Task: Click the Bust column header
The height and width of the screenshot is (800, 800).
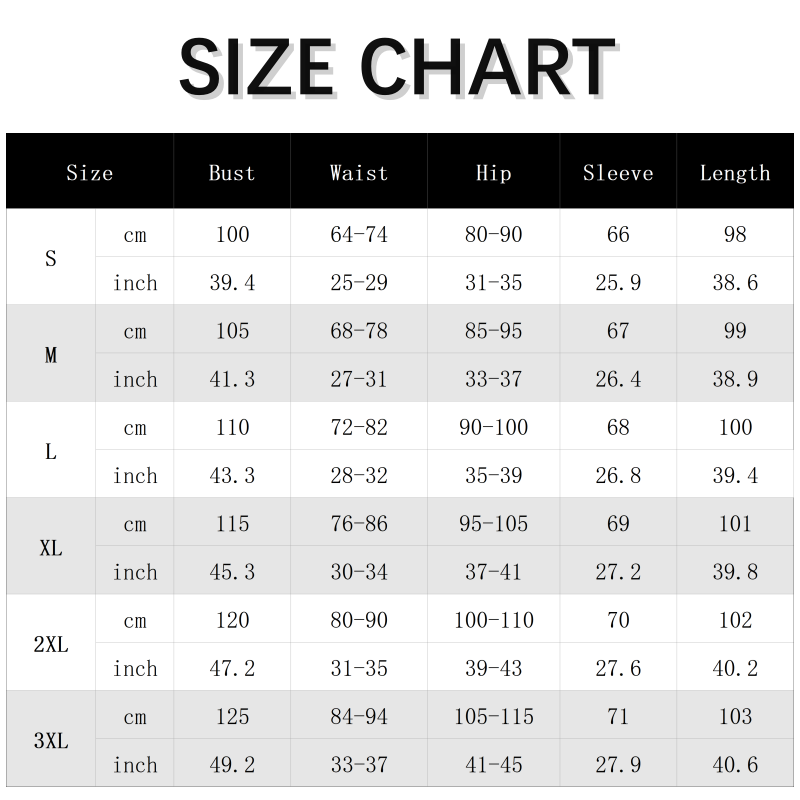Action: [232, 173]
